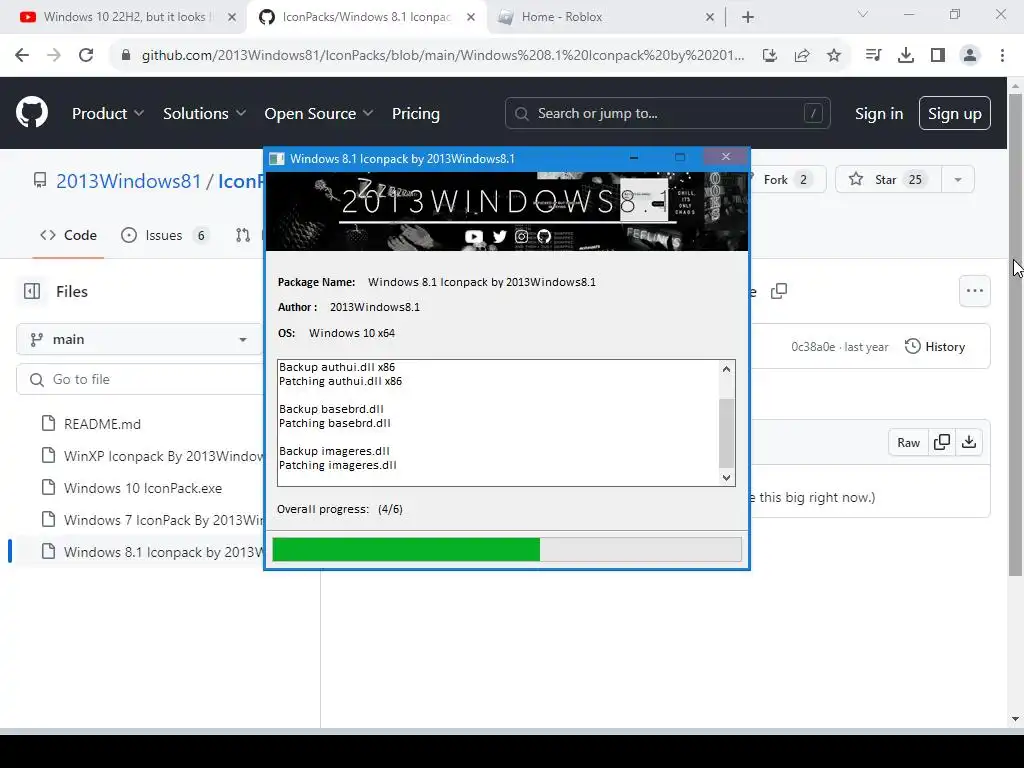The height and width of the screenshot is (768, 1024).
Task: Click installer window title bar icon
Action: click(277, 159)
